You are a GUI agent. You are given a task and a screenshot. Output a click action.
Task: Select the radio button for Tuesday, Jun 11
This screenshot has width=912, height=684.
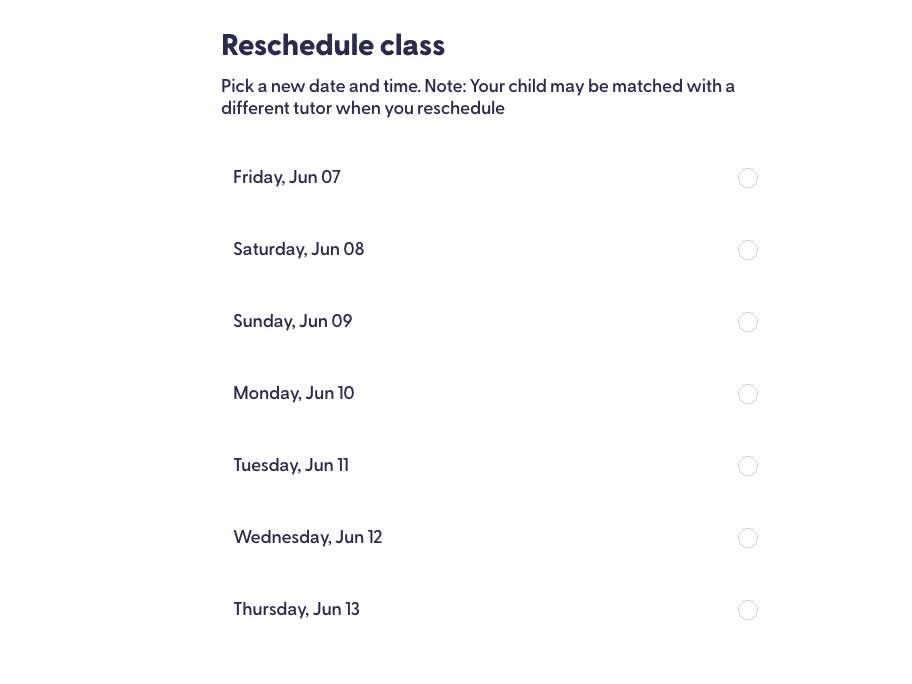tap(748, 466)
